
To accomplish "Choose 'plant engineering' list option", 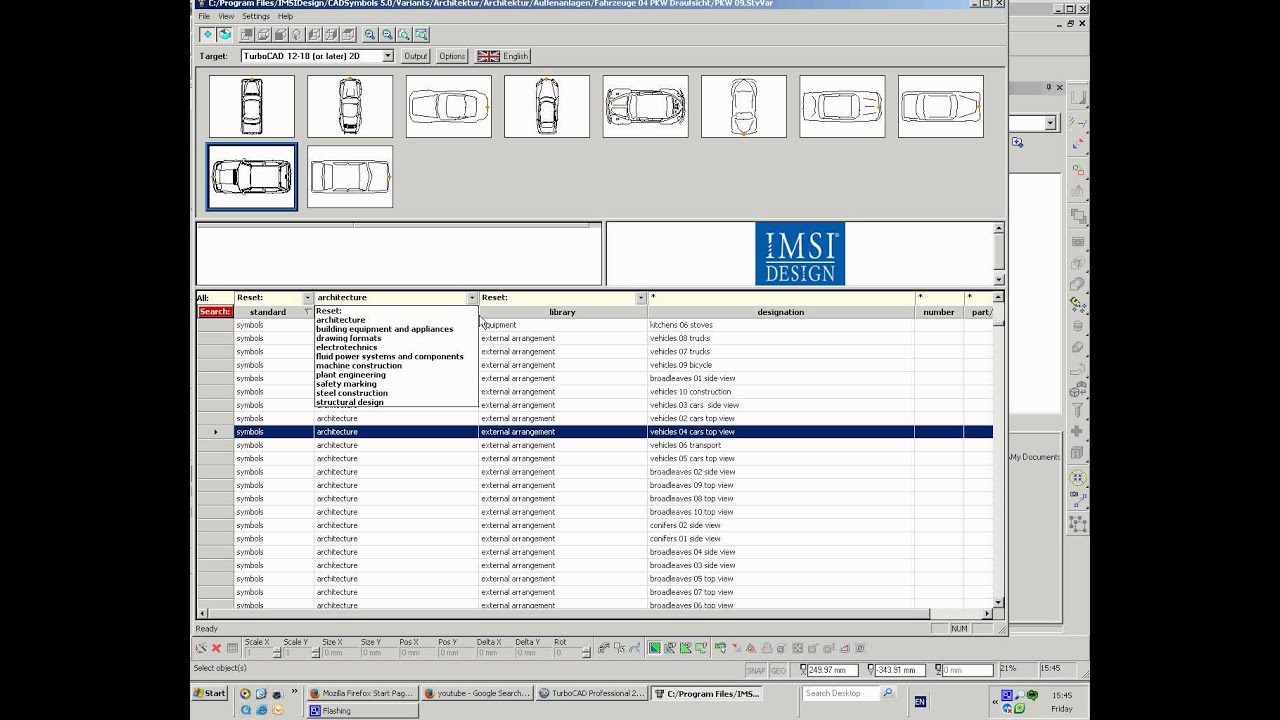I will tap(350, 375).
